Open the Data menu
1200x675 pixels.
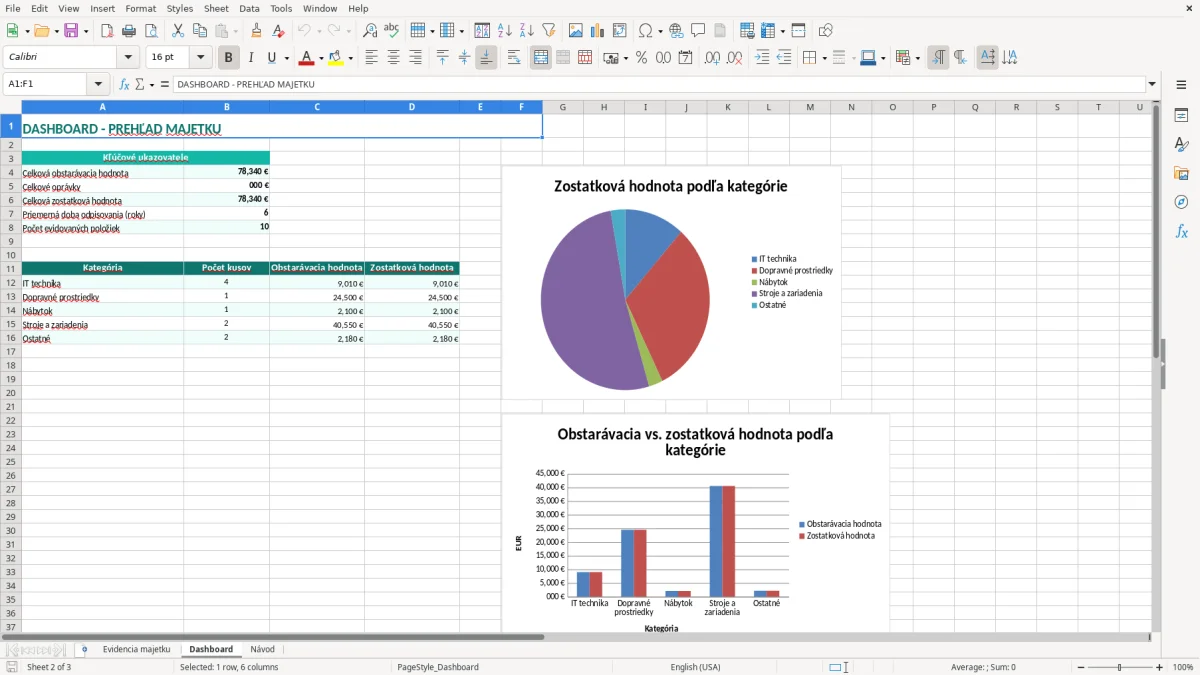click(249, 8)
